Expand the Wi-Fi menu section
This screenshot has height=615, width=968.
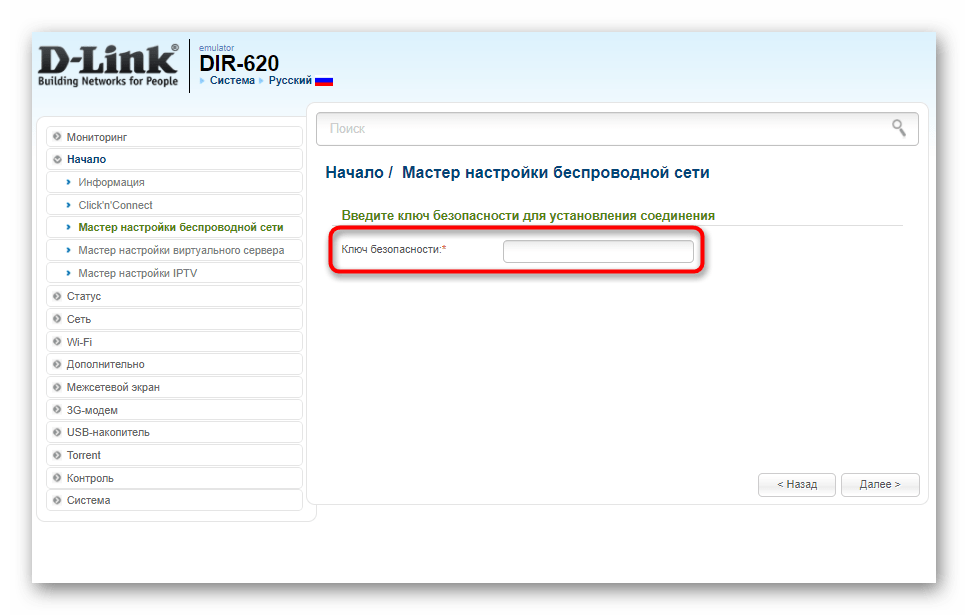click(174, 341)
